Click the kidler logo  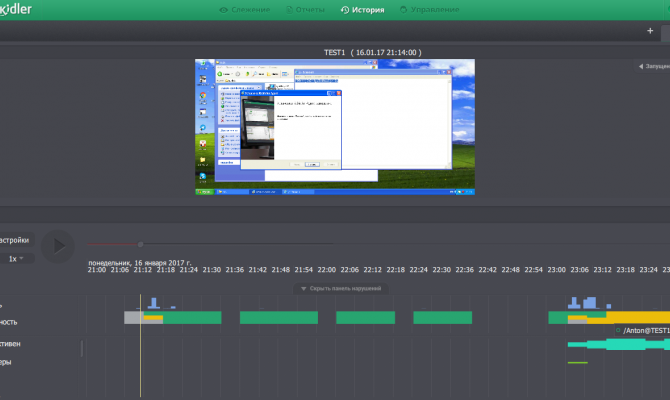click(15, 9)
